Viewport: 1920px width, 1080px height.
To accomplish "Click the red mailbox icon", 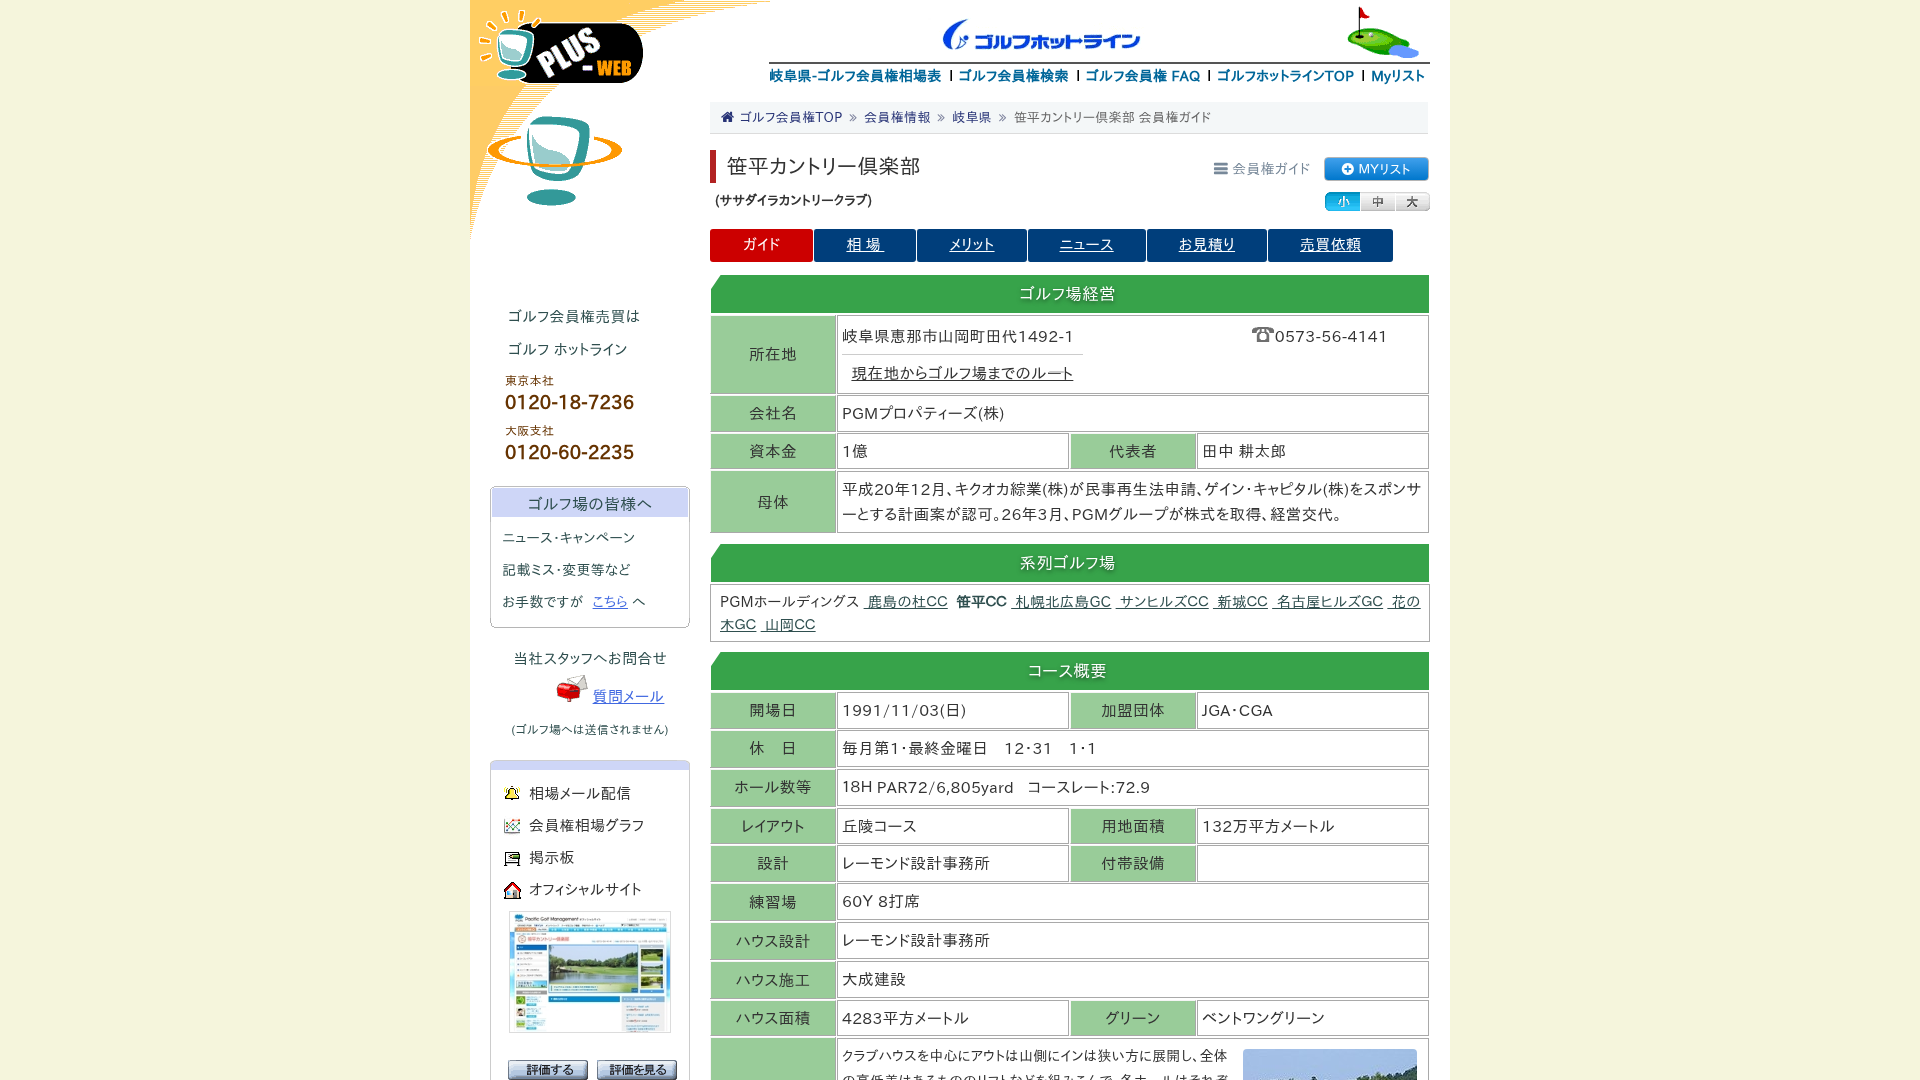I will click(x=572, y=688).
